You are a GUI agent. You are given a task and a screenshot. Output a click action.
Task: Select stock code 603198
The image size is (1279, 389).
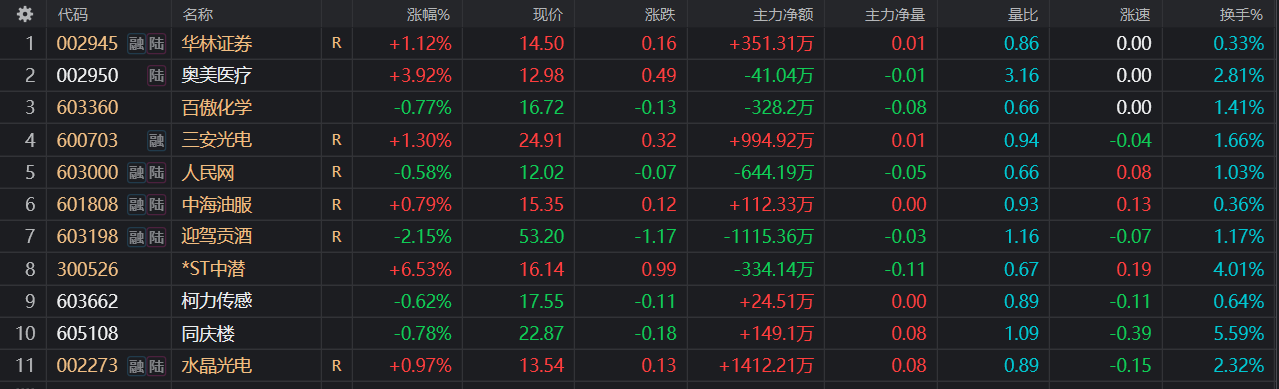[87, 237]
